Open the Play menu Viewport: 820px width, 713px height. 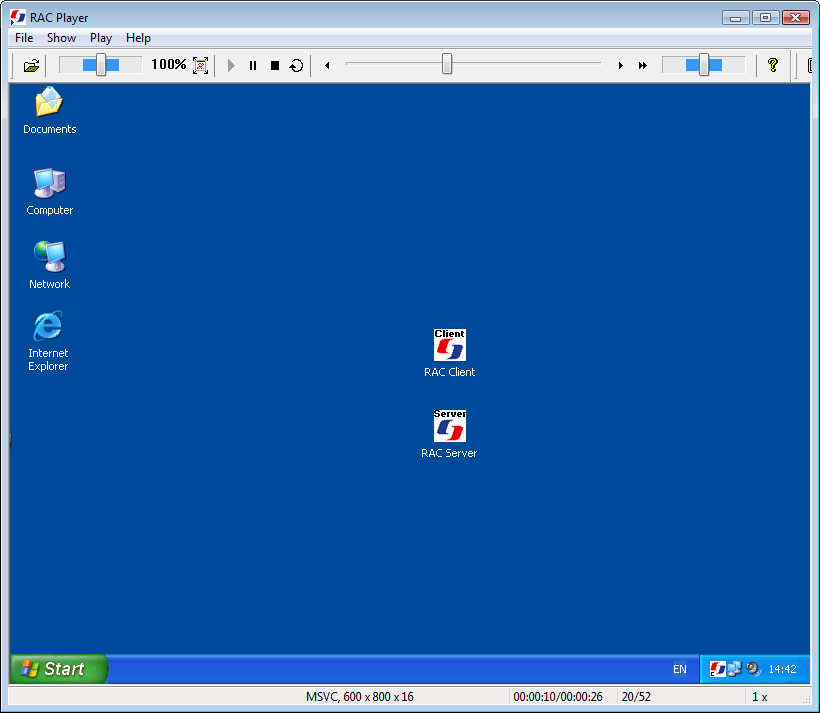pos(101,38)
